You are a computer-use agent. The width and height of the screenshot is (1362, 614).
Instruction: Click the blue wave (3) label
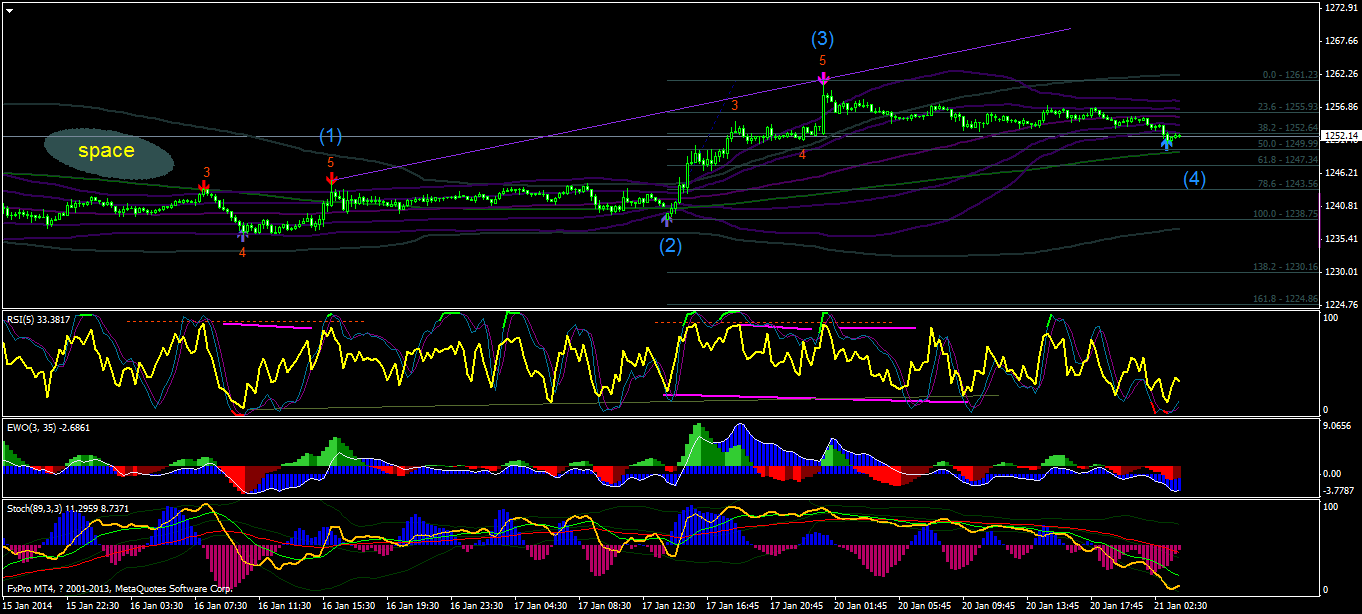822,39
